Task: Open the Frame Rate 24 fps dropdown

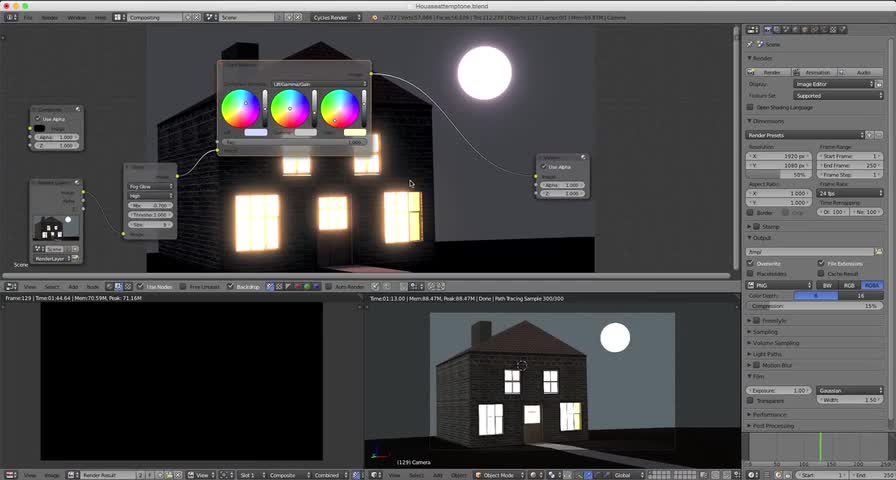Action: [x=850, y=193]
